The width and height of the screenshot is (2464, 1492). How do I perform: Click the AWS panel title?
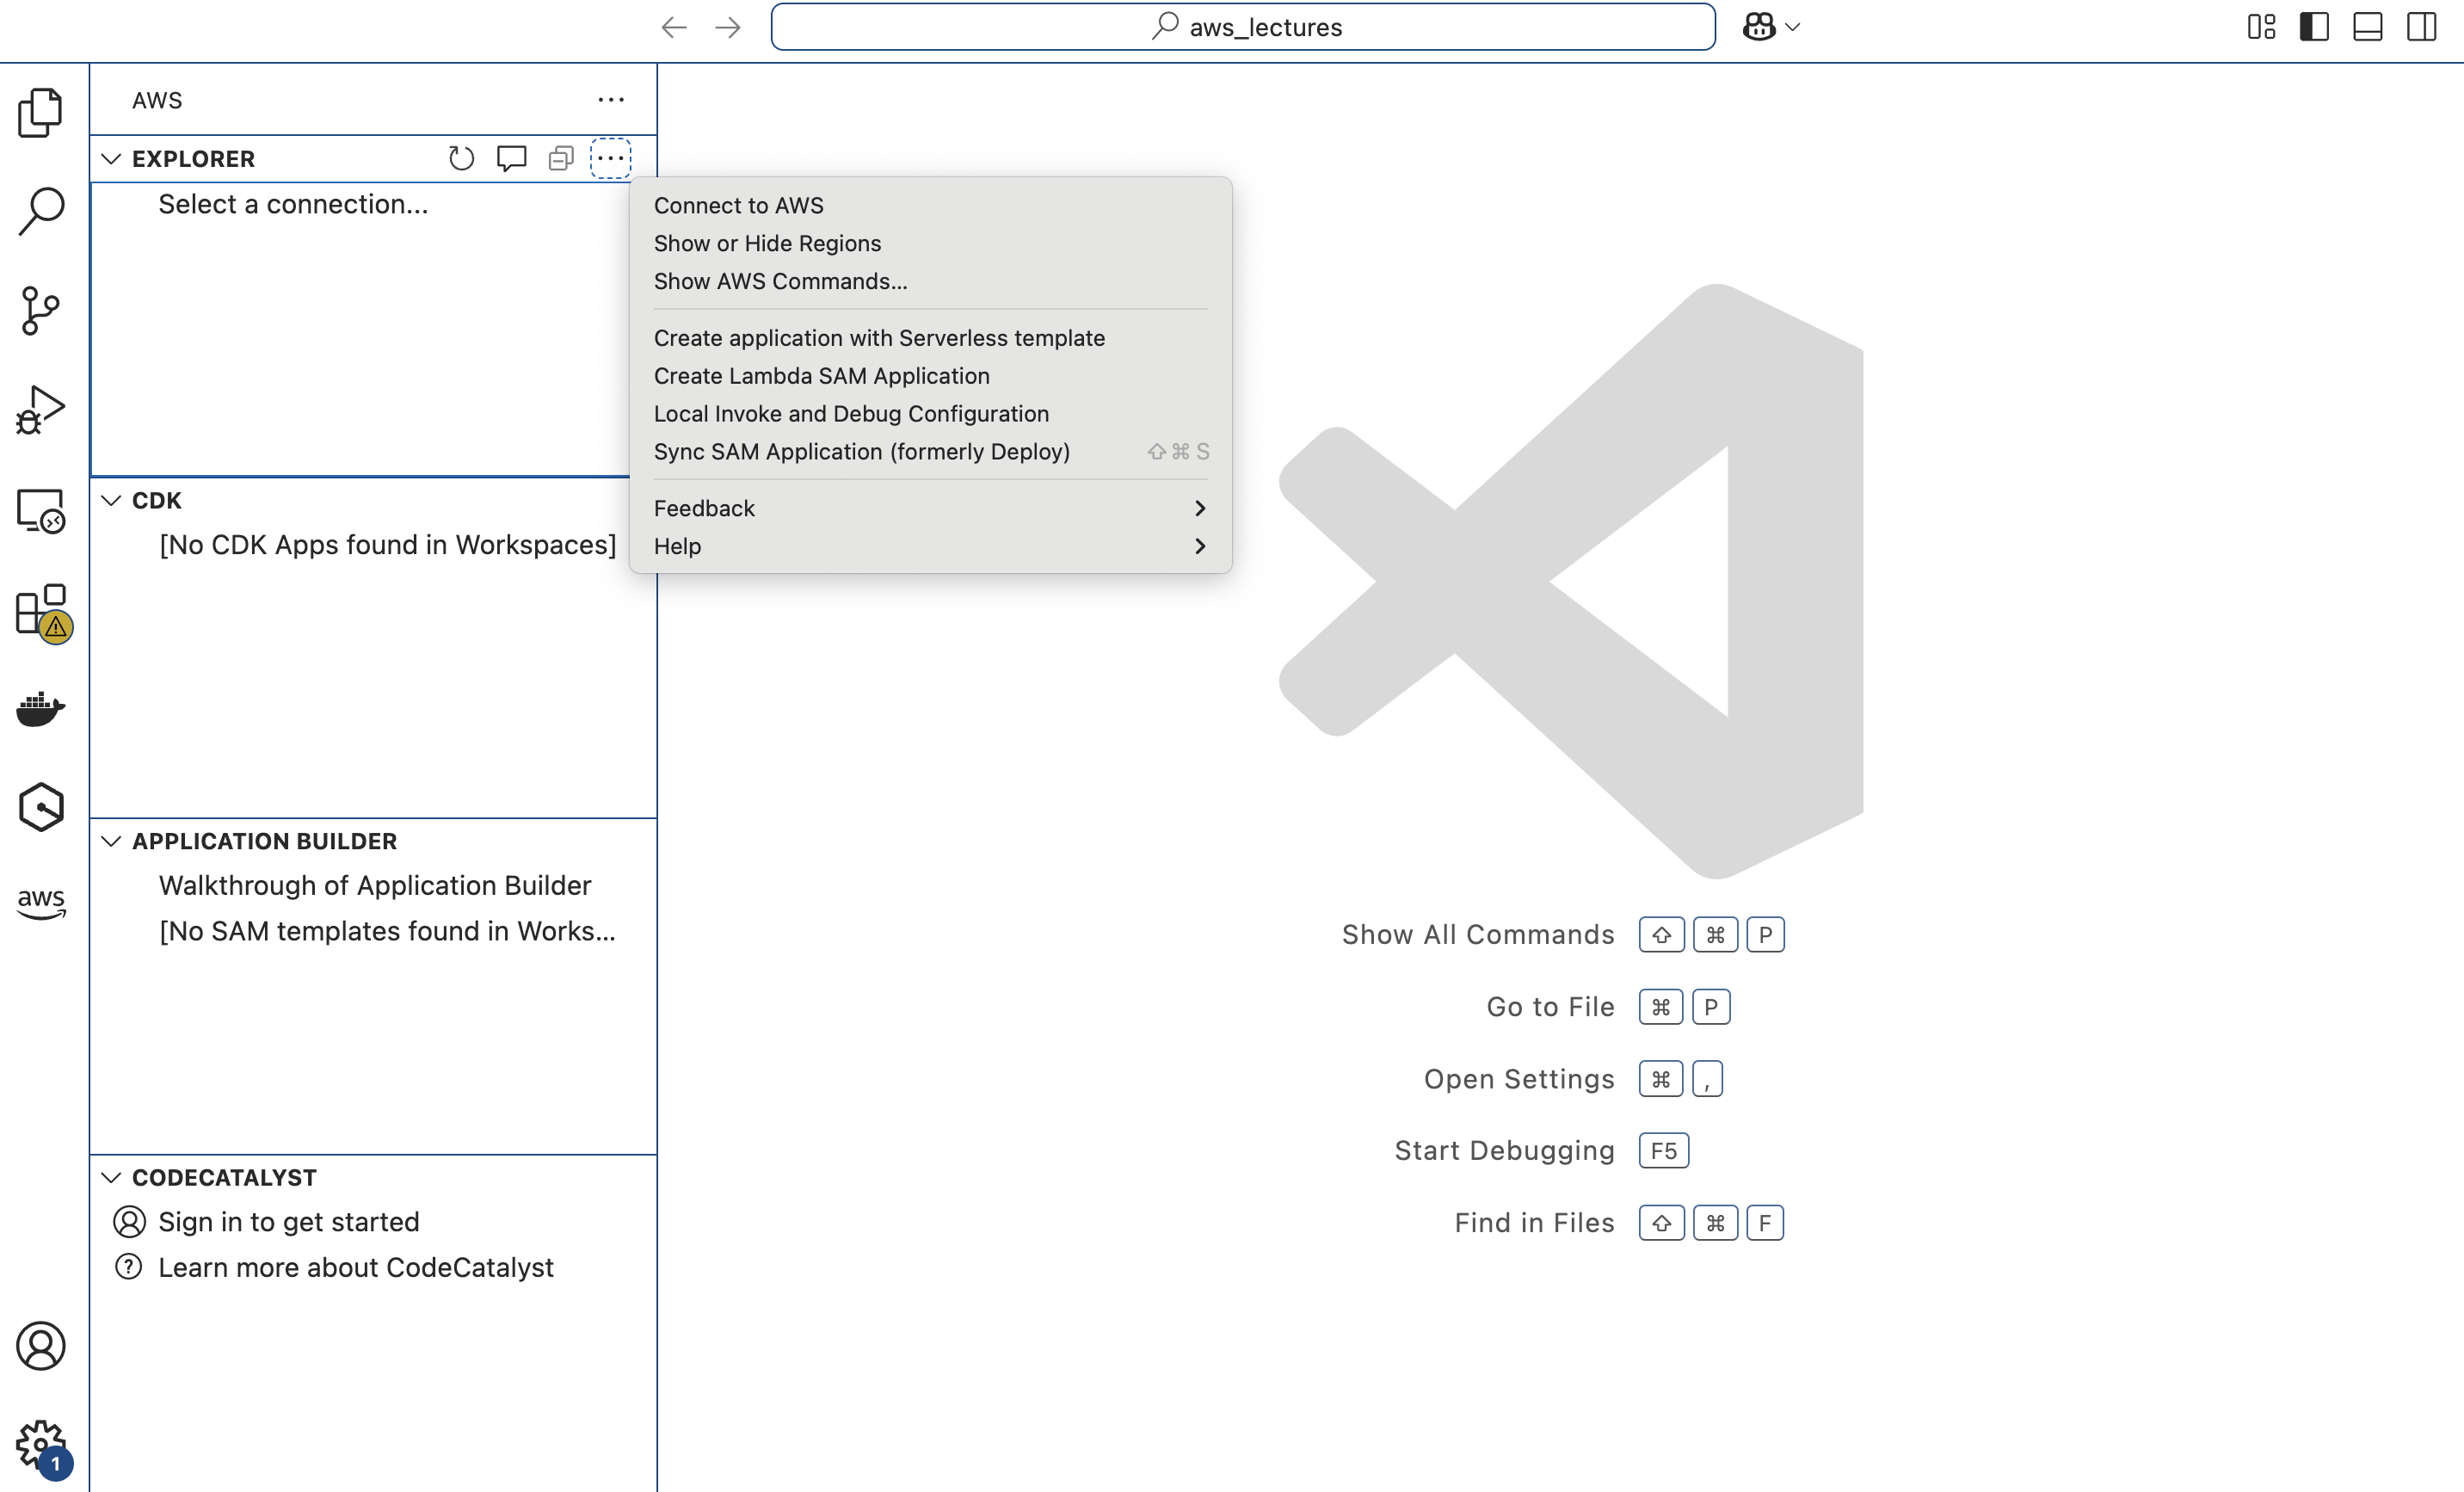click(157, 100)
